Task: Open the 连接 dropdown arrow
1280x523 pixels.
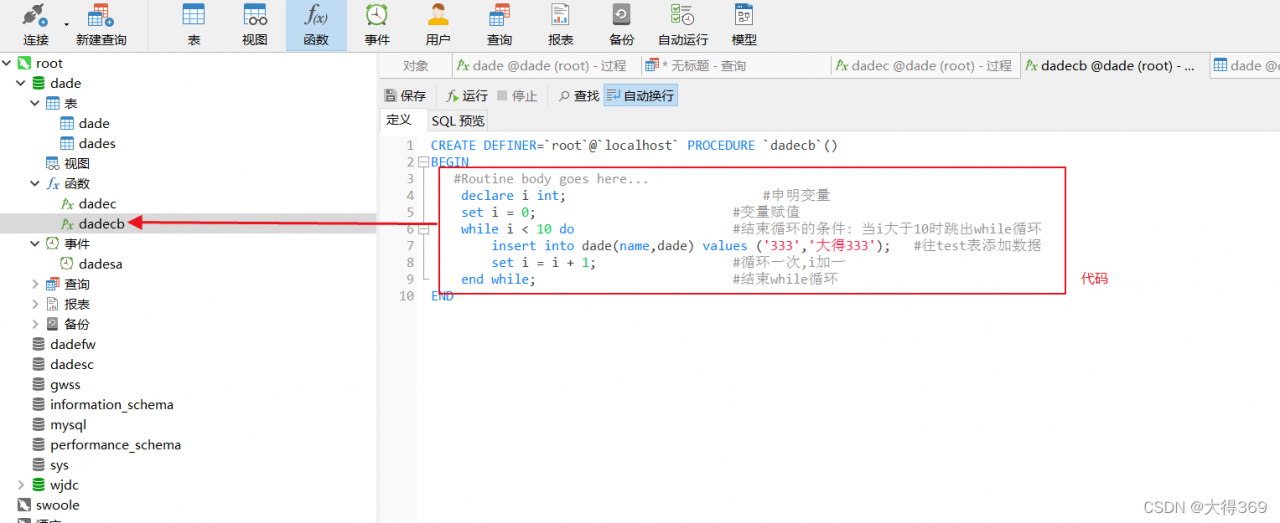Action: (x=66, y=23)
